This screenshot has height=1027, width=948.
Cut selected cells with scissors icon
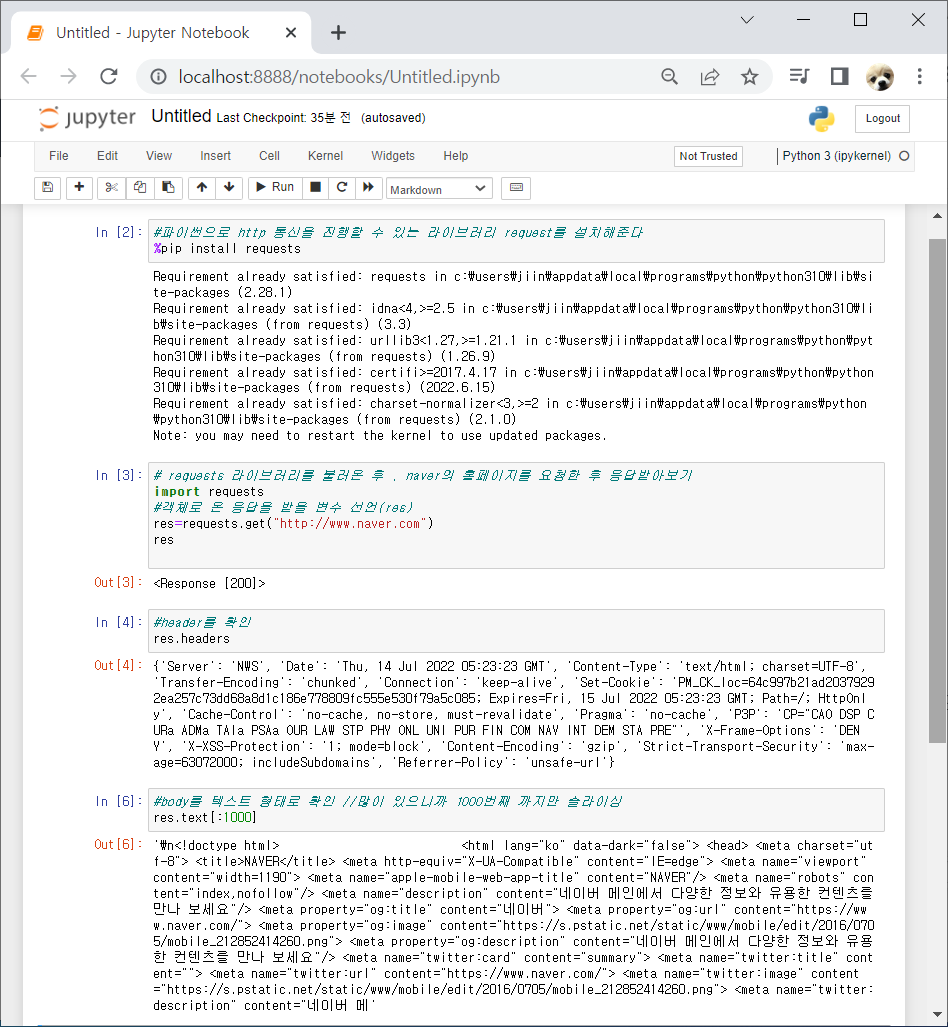111,188
